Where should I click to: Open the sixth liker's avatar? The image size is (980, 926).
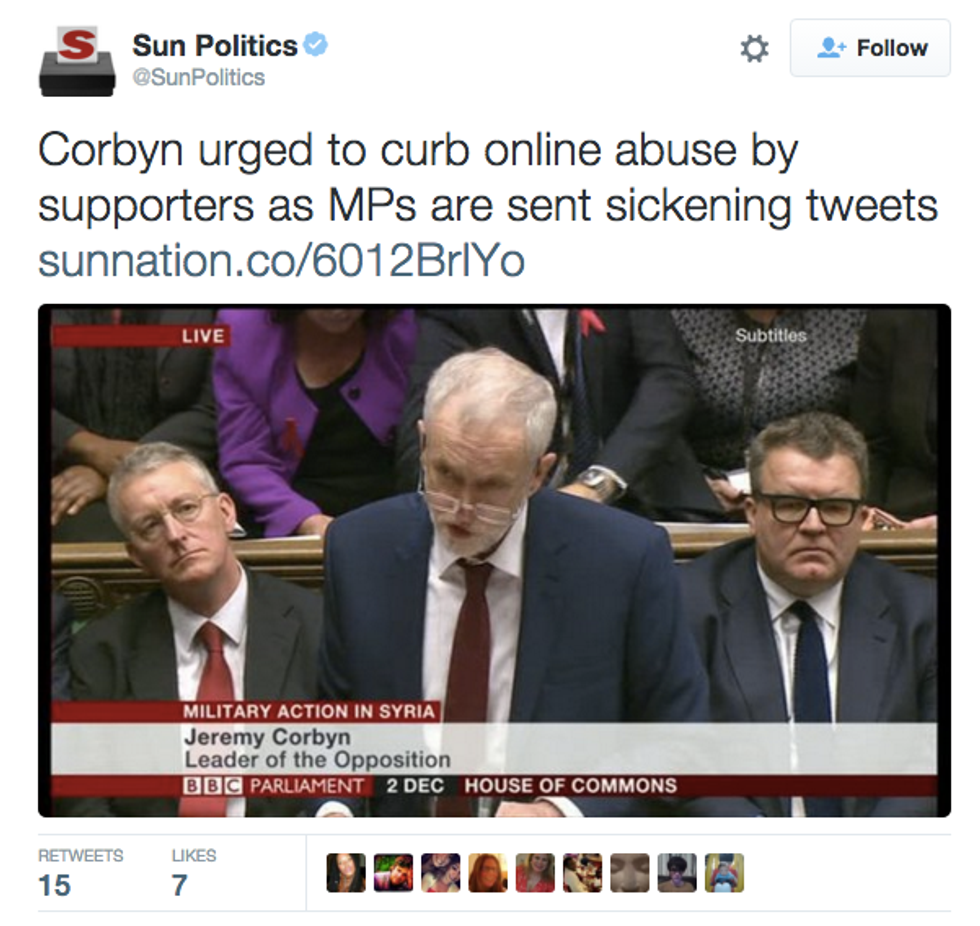[582, 873]
